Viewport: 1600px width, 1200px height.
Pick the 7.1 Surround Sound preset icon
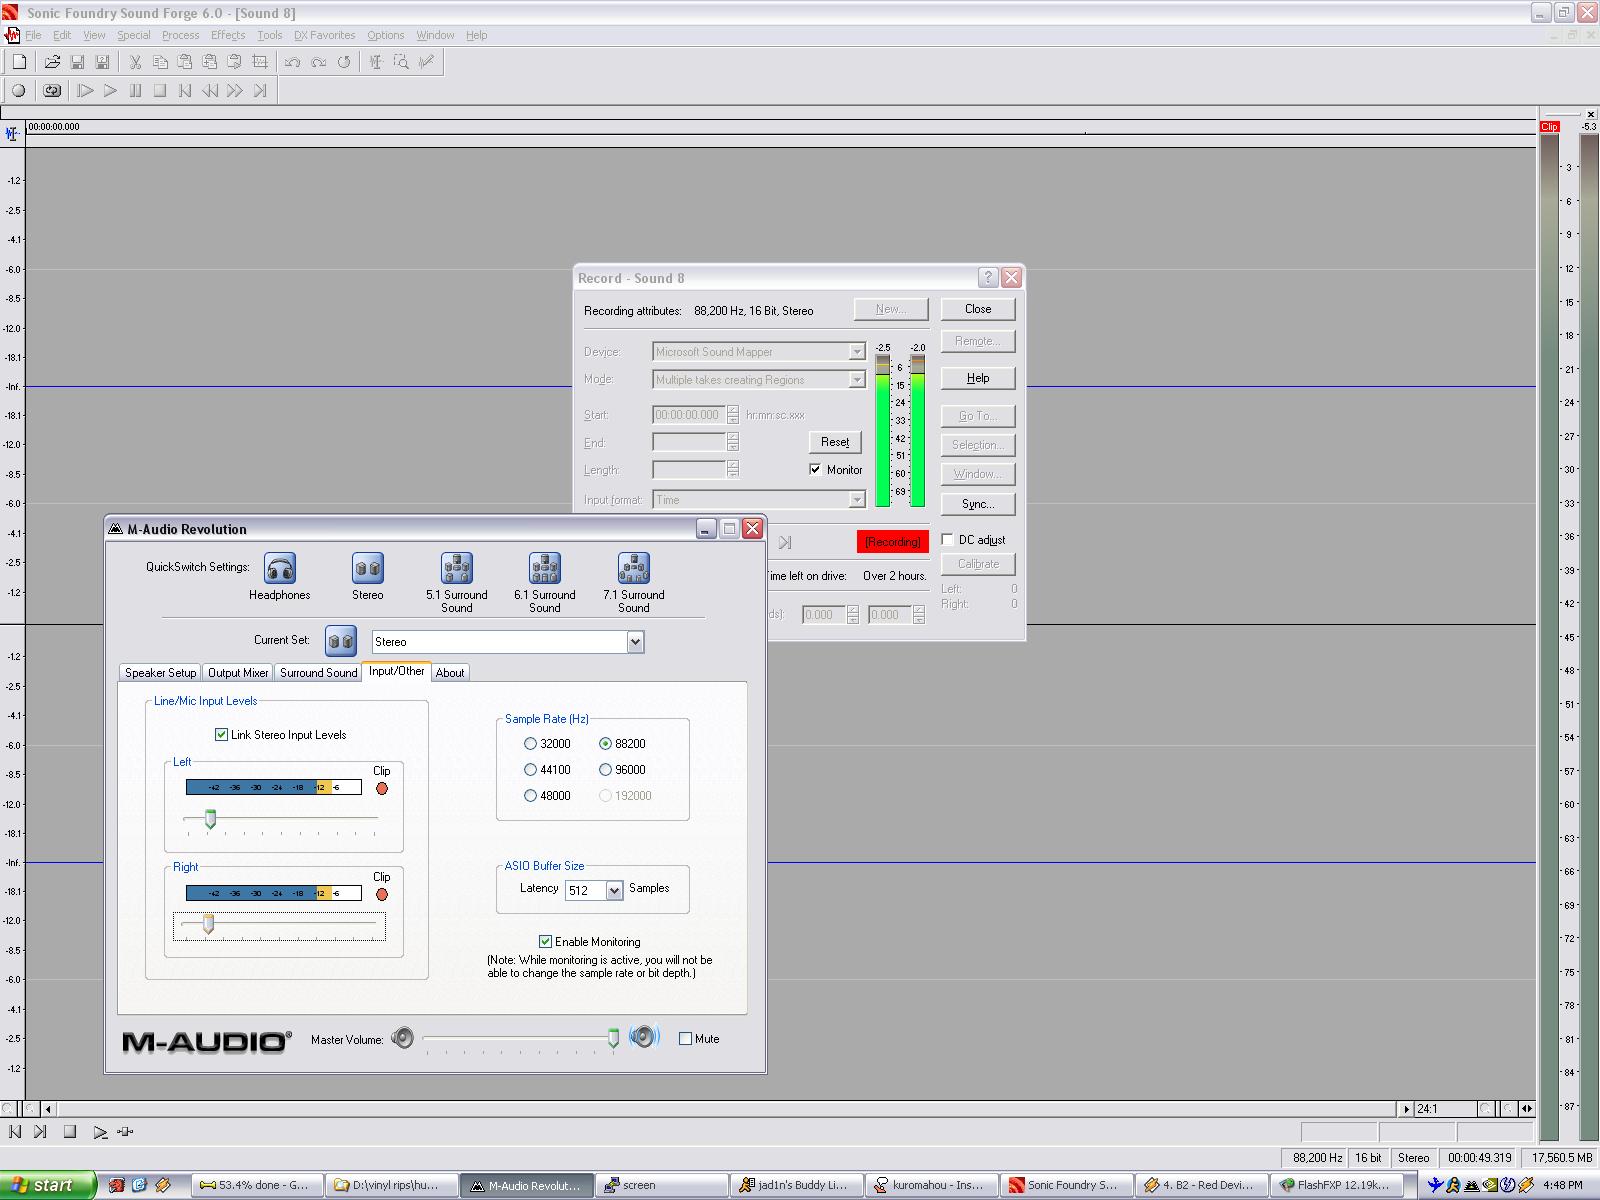click(633, 569)
